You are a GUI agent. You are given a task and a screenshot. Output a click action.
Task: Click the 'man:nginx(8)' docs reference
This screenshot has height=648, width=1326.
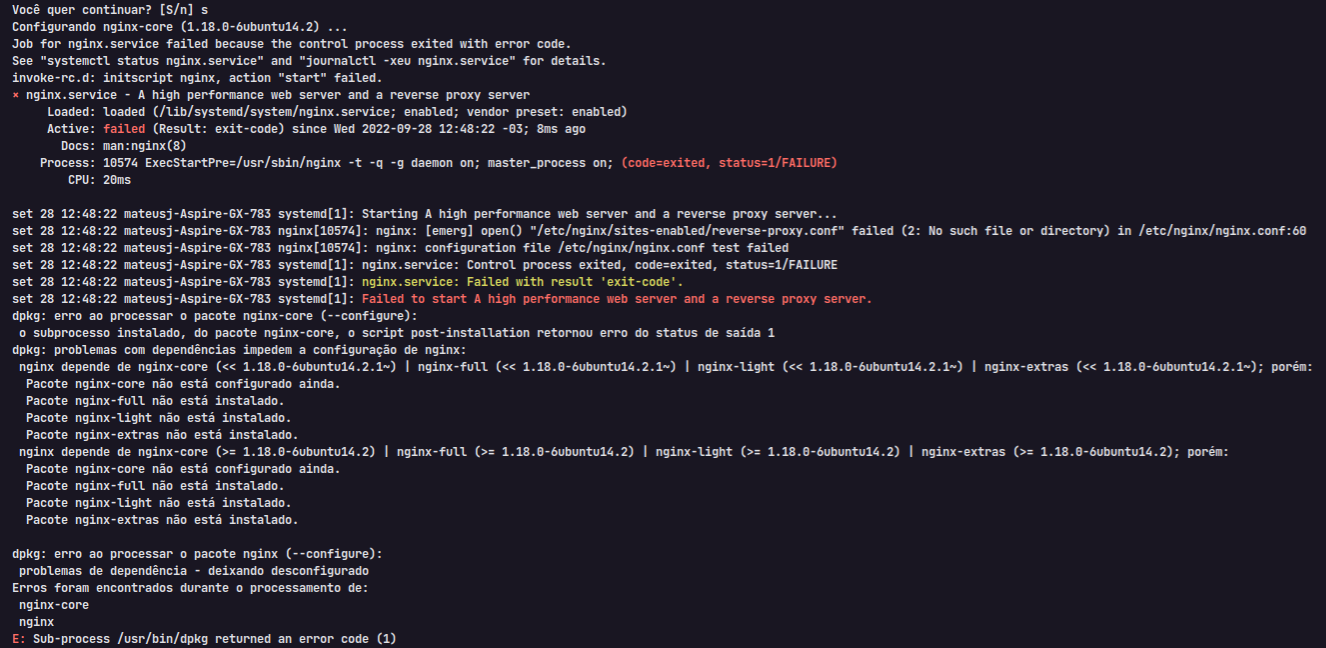pyautogui.click(x=145, y=146)
